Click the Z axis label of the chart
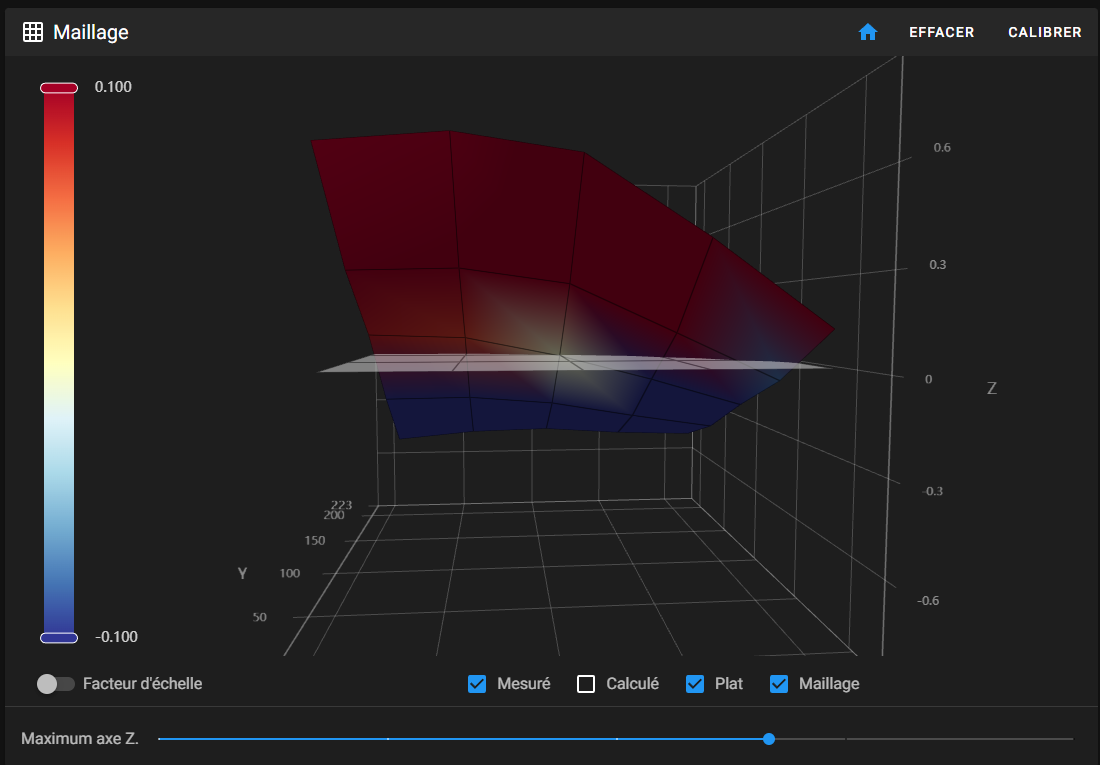1100x765 pixels. pyautogui.click(x=991, y=388)
